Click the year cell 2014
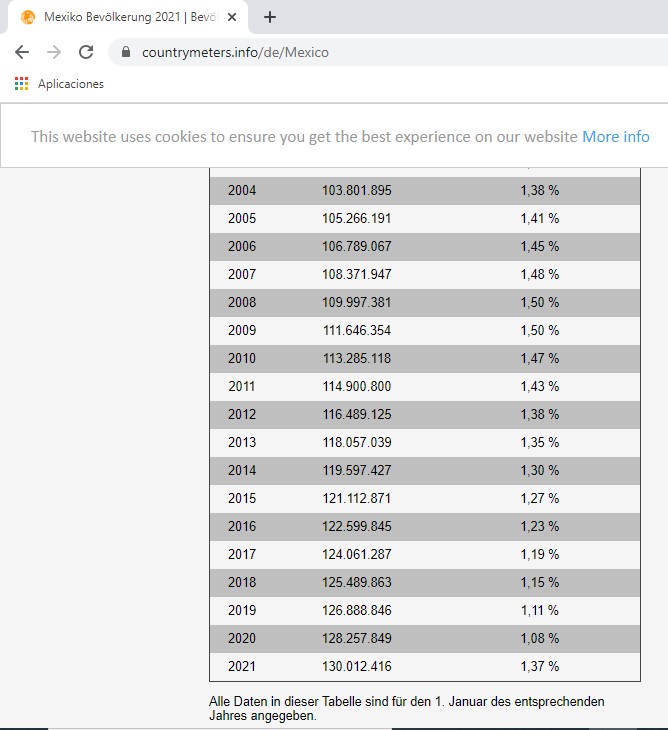The height and width of the screenshot is (730, 668). click(242, 470)
